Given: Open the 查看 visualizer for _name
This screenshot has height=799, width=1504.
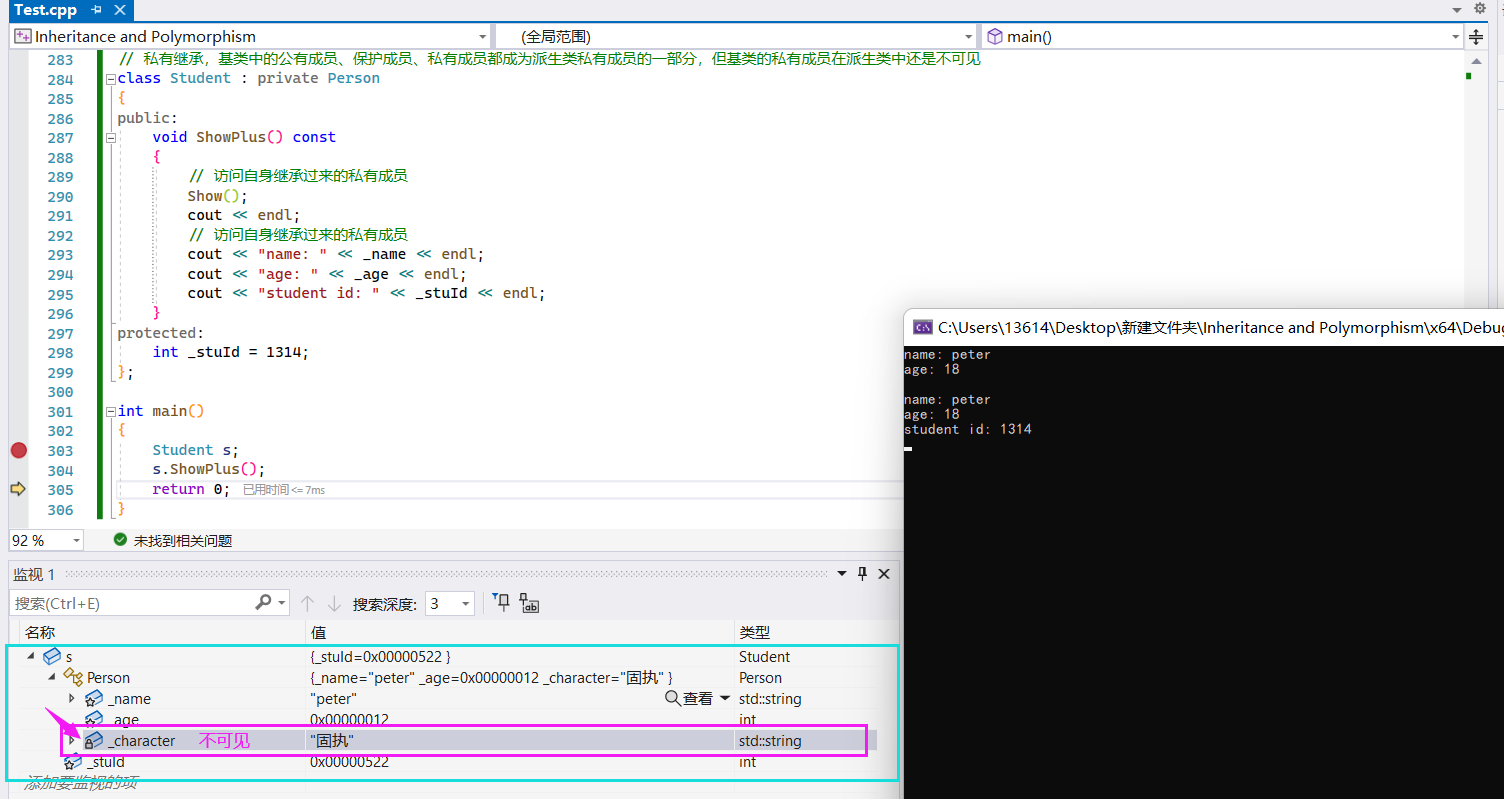Looking at the screenshot, I should point(690,698).
